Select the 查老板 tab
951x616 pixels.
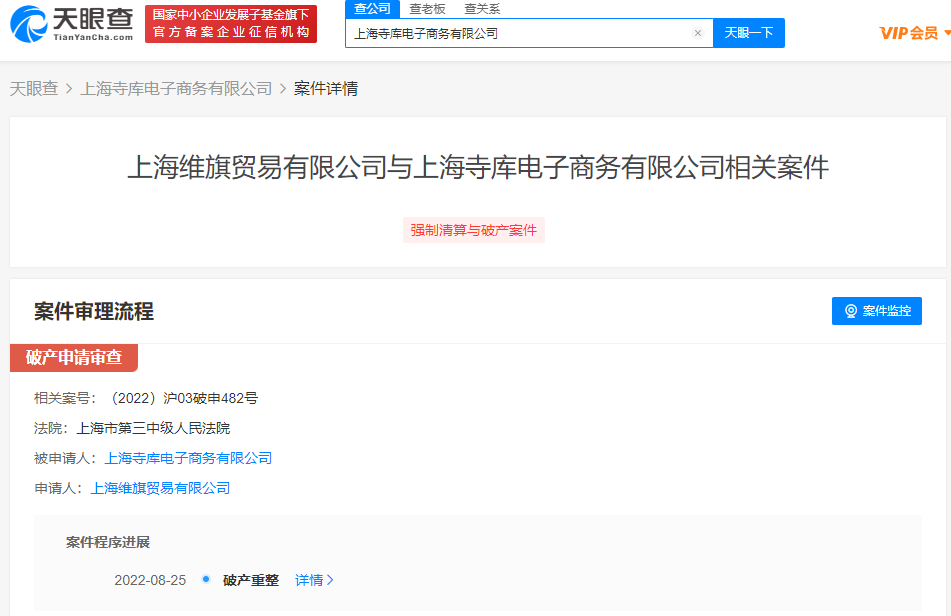click(427, 9)
